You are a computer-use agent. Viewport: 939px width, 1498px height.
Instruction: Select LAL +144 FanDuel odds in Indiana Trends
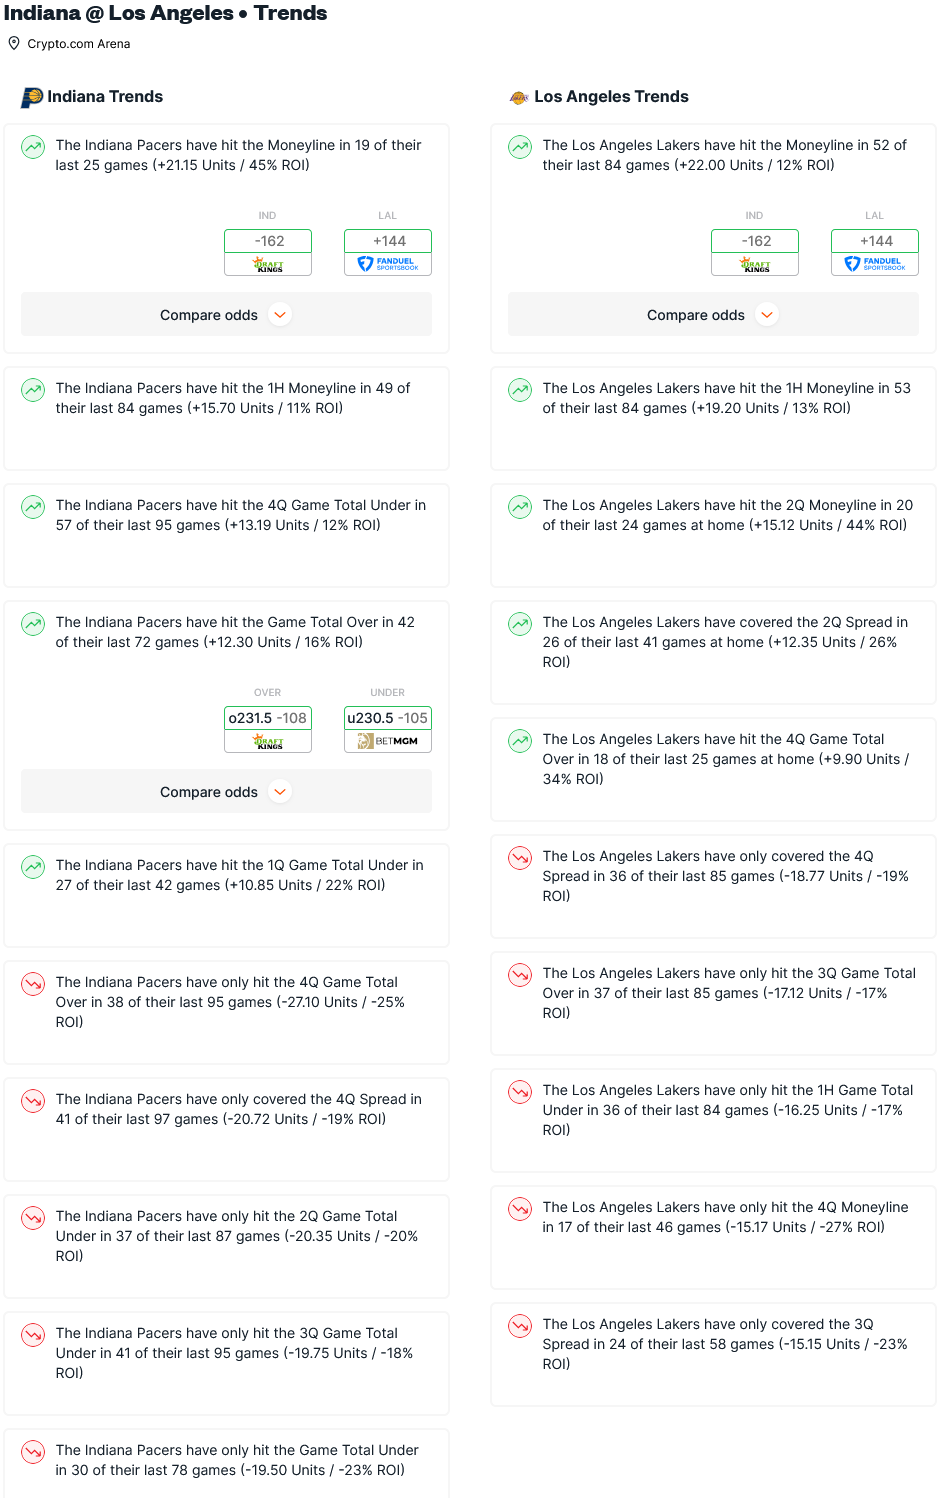tap(388, 252)
